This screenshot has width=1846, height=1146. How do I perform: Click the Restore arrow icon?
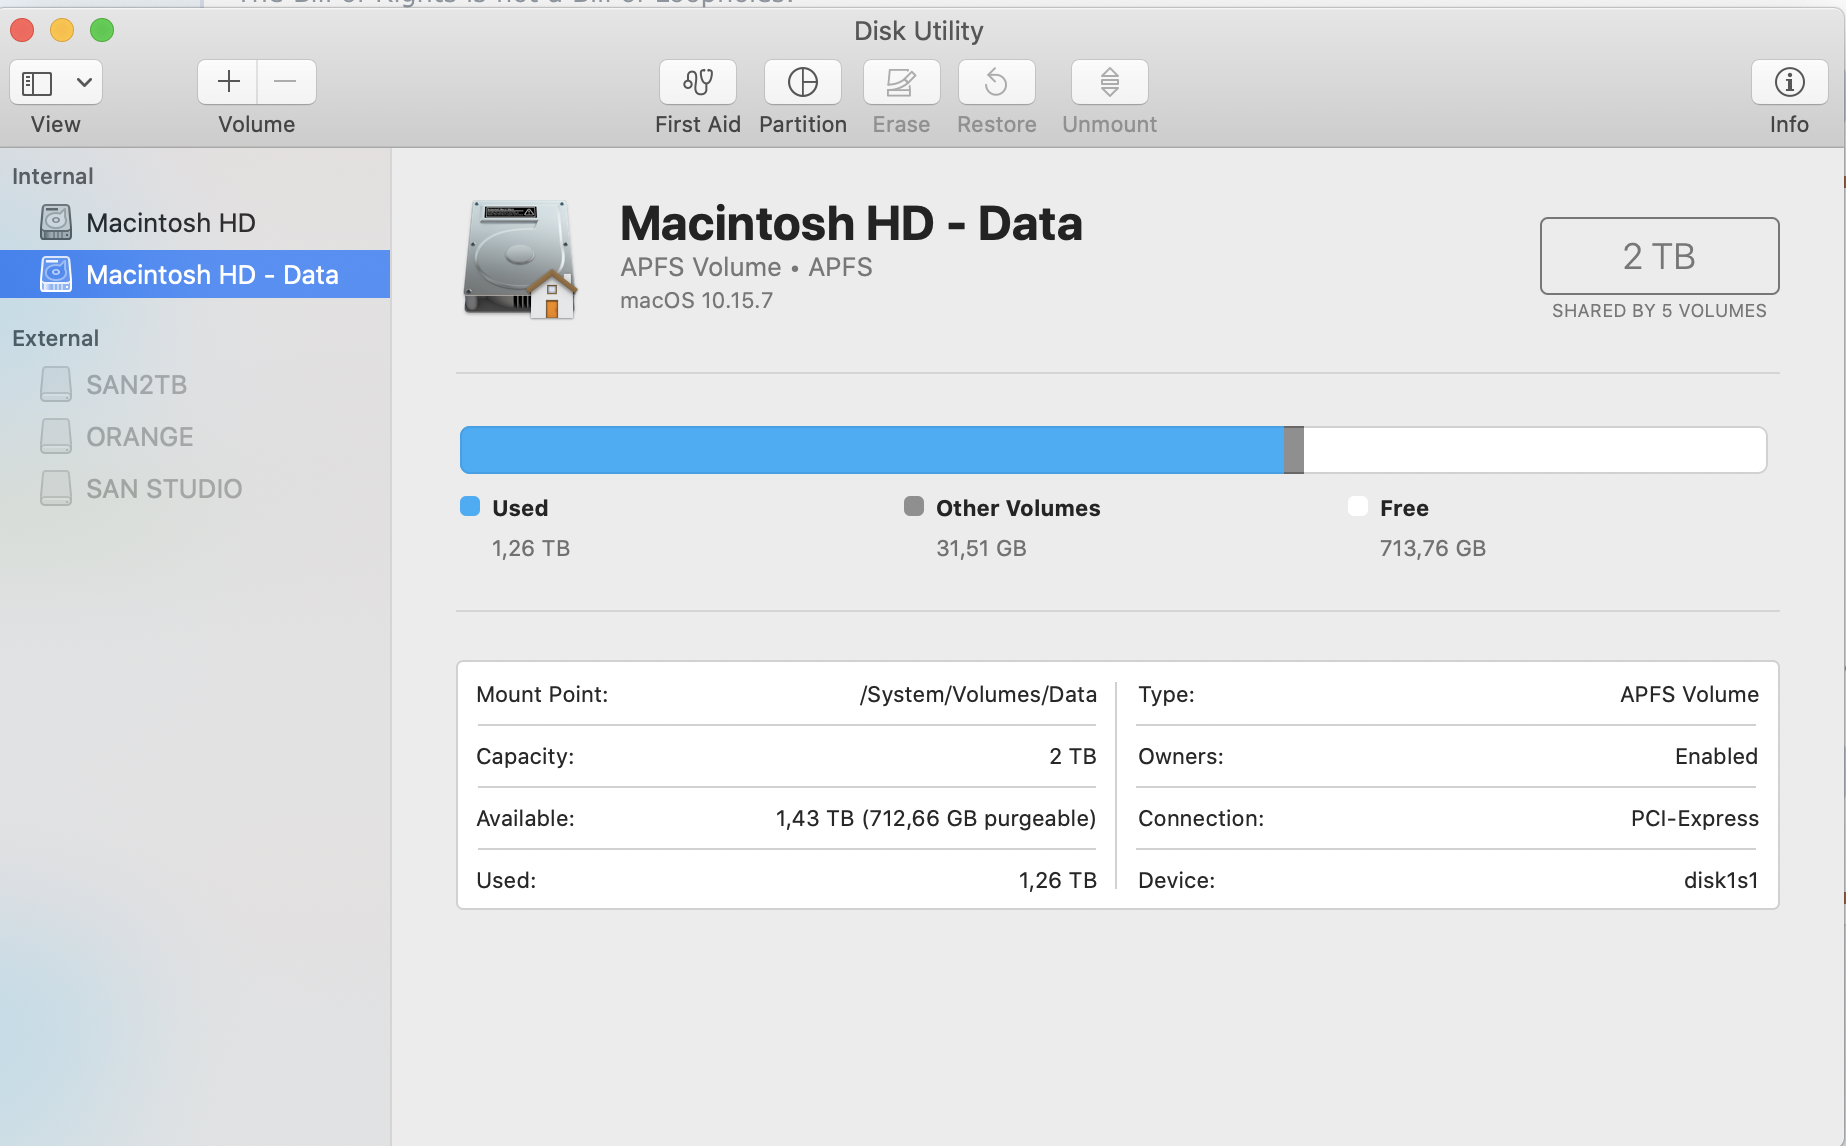coord(996,82)
